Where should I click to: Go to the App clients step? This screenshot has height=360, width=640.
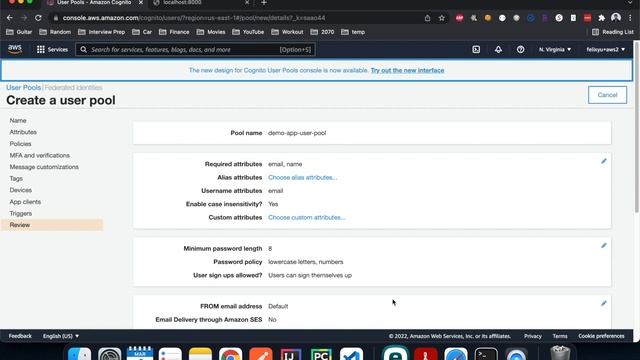click(25, 202)
